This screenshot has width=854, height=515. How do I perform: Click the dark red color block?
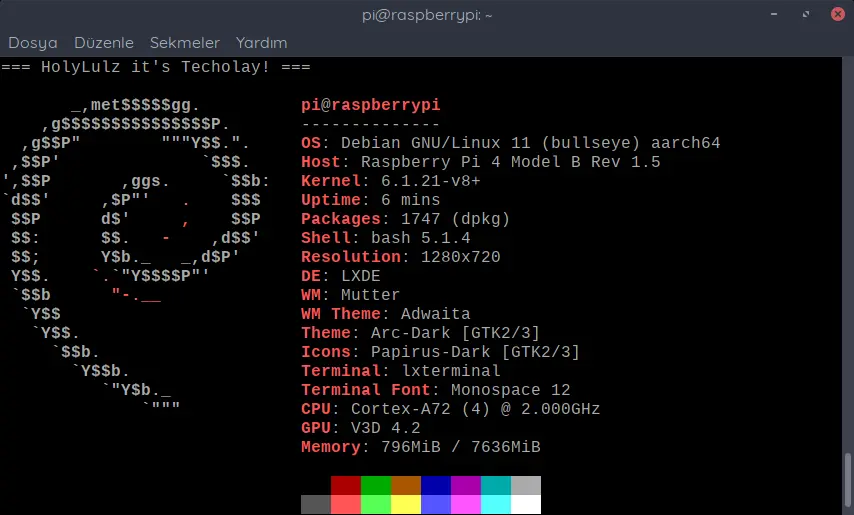point(346,485)
